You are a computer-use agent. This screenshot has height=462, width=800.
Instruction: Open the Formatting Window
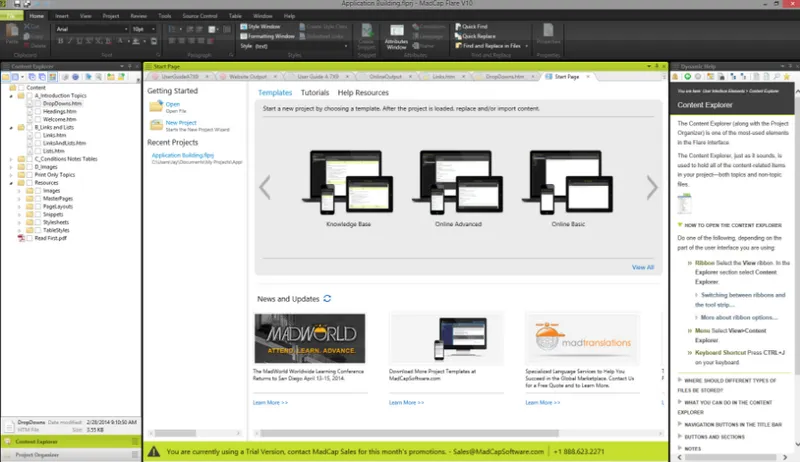click(267, 36)
